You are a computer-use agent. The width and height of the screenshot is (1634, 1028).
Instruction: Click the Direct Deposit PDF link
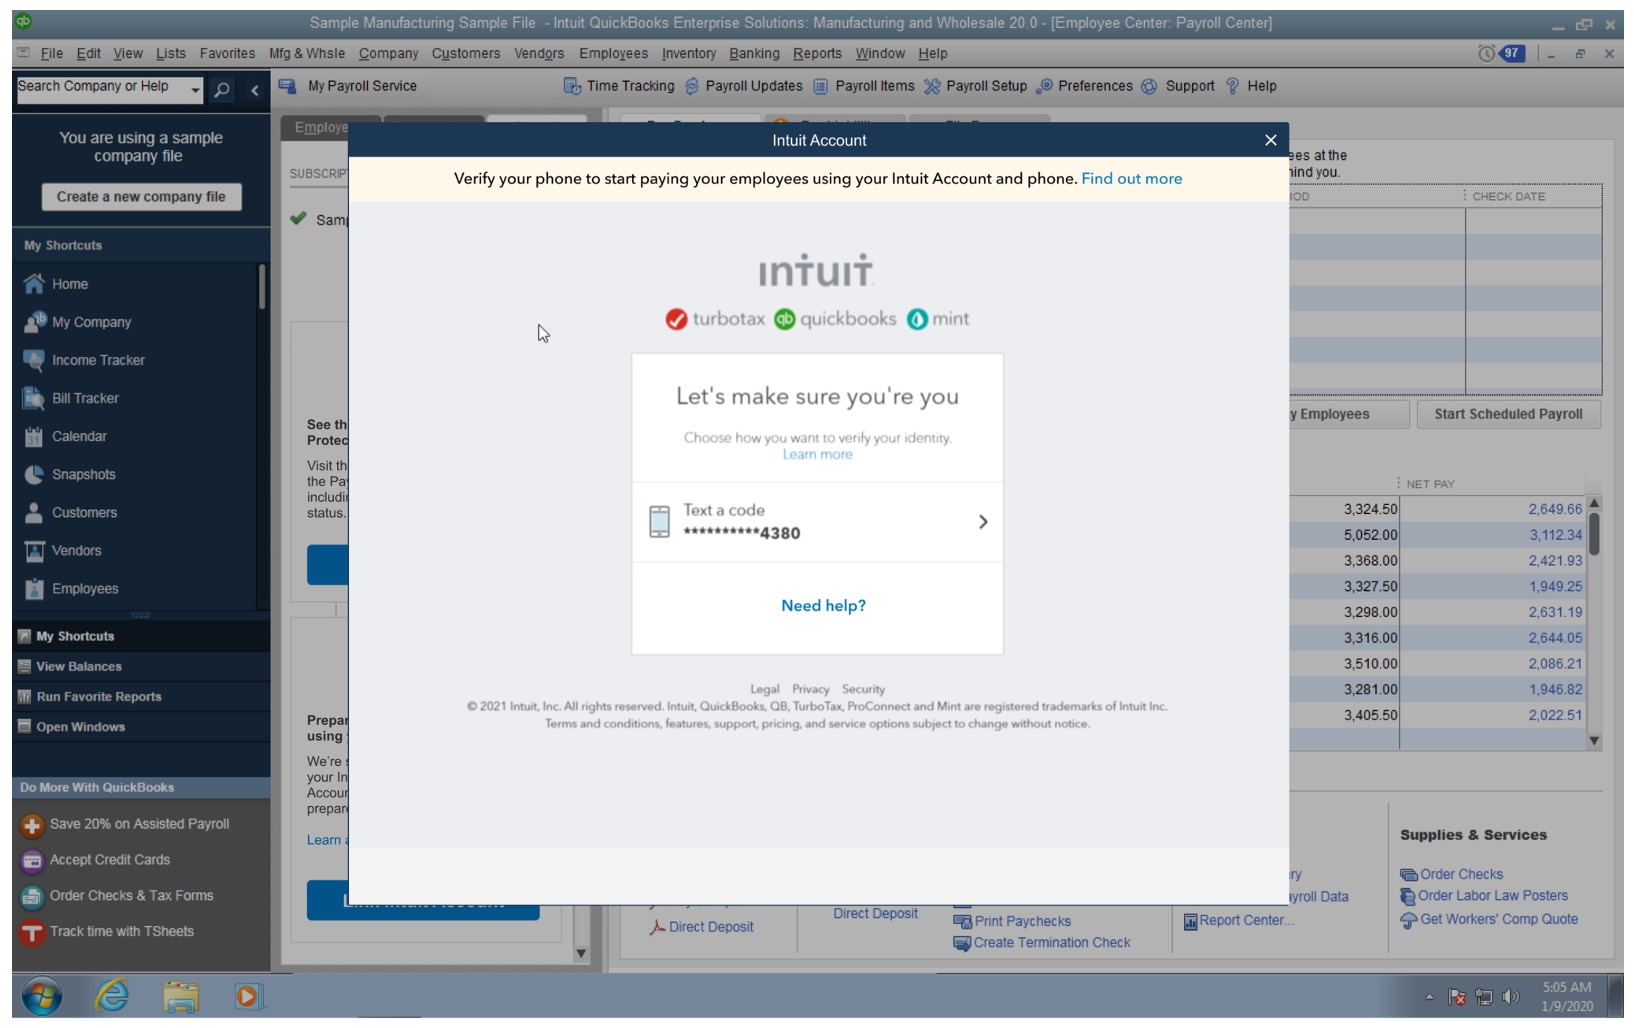(710, 927)
